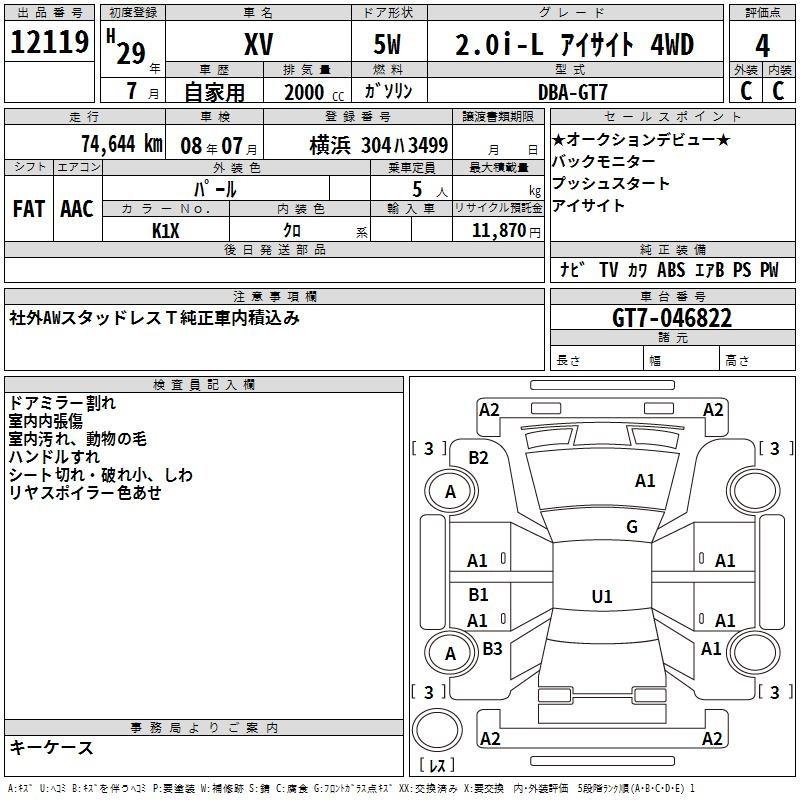This screenshot has height=800, width=800.
Task: Click inspector note 室内汚れ、動物の毛
Action: pos(78,439)
